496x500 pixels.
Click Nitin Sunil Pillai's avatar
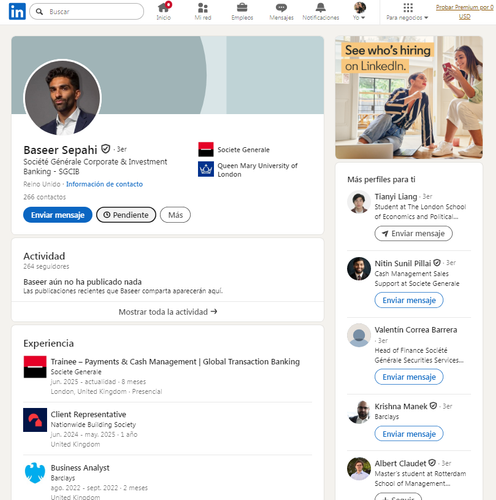[359, 268]
